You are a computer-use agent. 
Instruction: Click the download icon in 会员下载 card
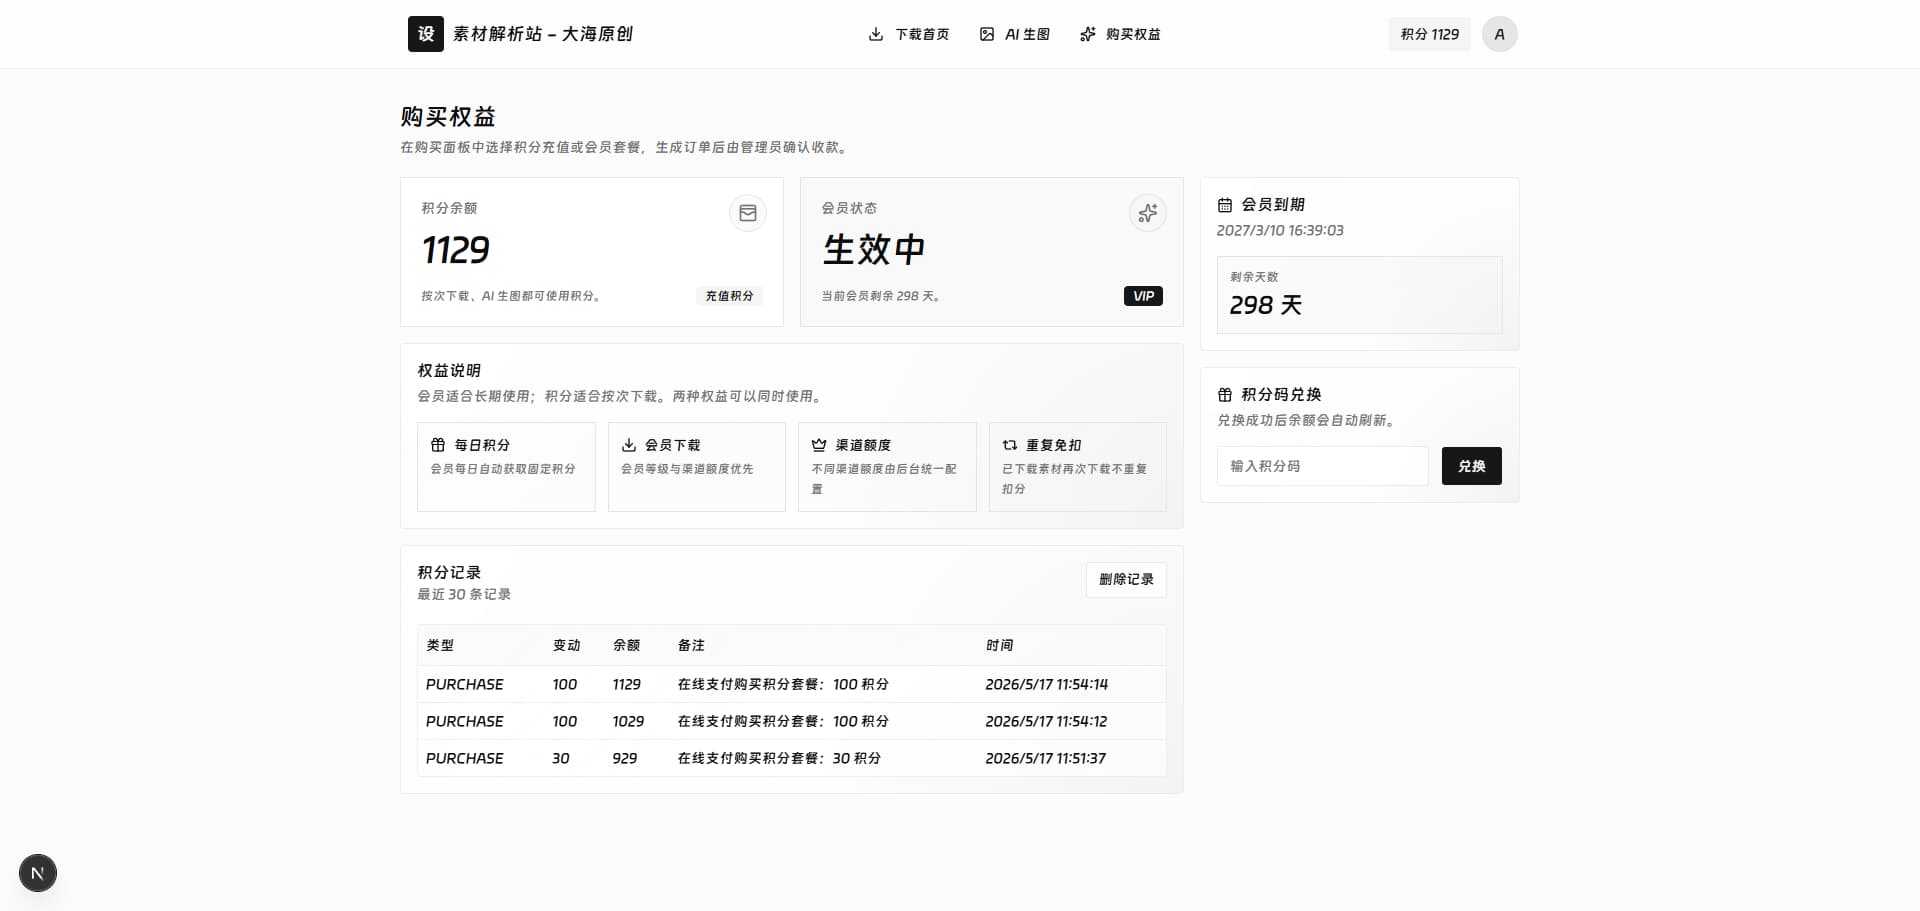click(629, 445)
